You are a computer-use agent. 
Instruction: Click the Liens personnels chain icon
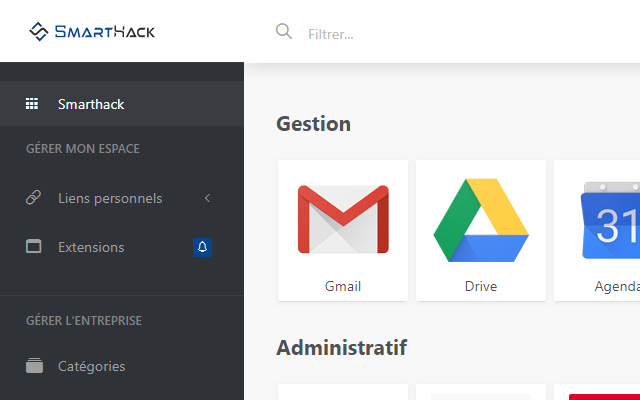(x=33, y=198)
